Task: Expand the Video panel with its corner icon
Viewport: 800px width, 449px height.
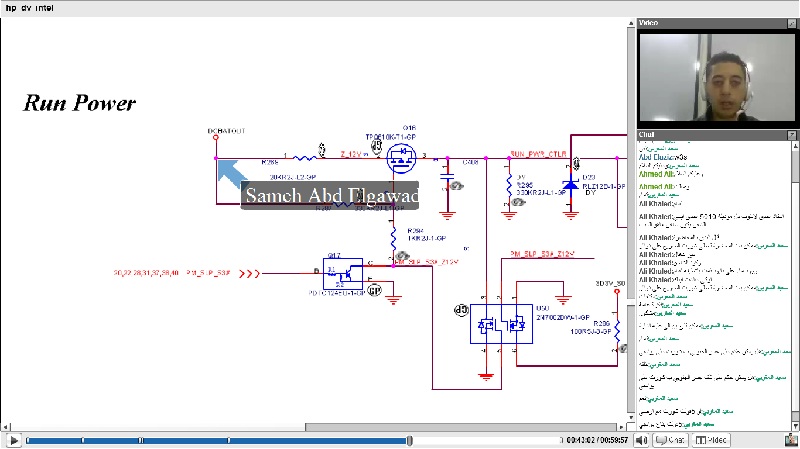Action: click(x=792, y=23)
